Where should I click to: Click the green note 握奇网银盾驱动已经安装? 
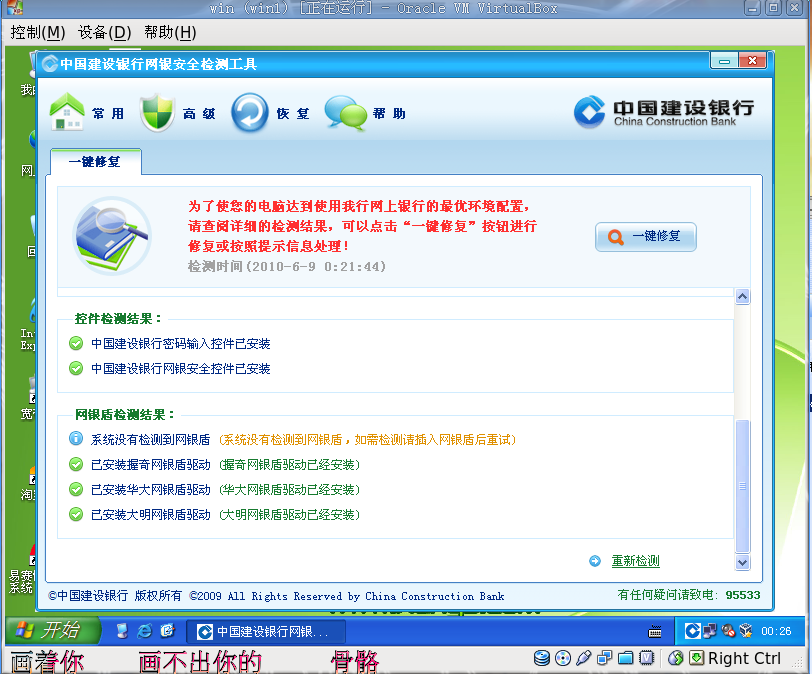point(289,465)
